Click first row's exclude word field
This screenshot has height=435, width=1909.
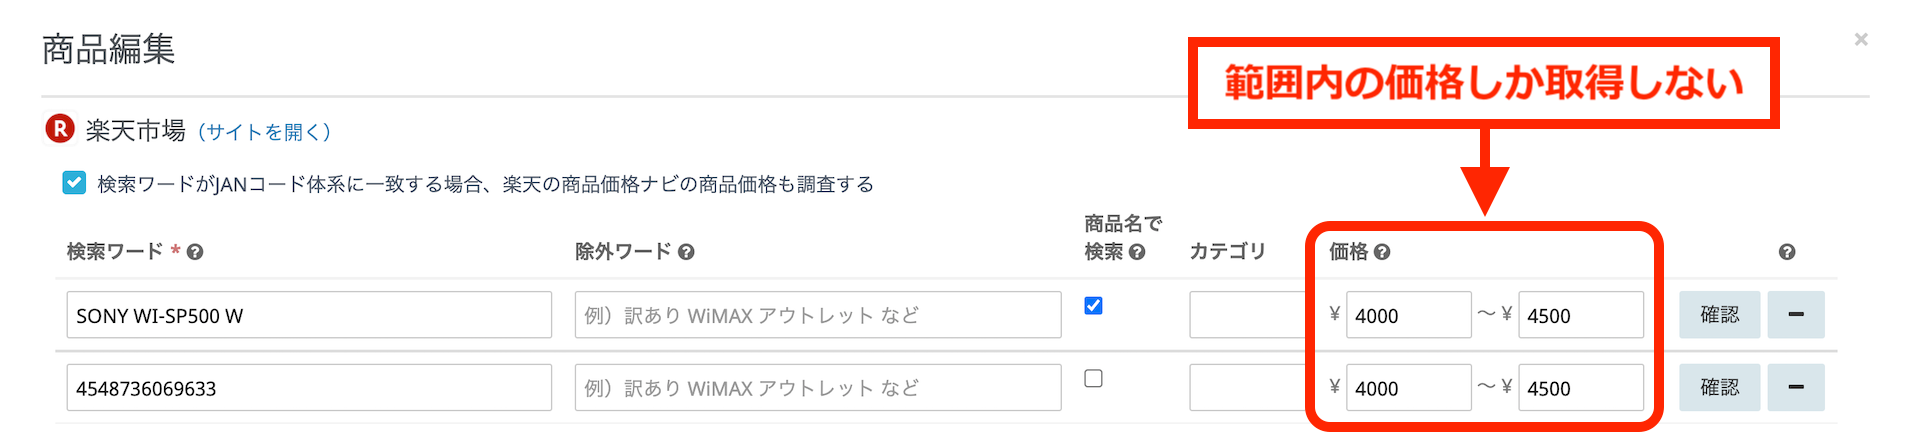817,315
